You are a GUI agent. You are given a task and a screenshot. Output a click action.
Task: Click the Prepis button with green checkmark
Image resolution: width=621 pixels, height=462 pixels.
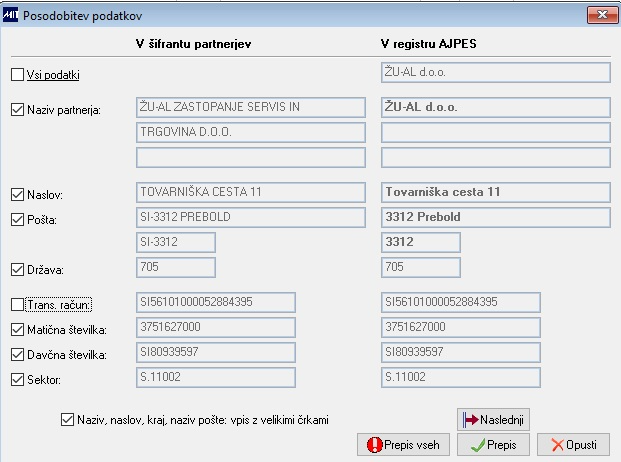(x=493, y=445)
